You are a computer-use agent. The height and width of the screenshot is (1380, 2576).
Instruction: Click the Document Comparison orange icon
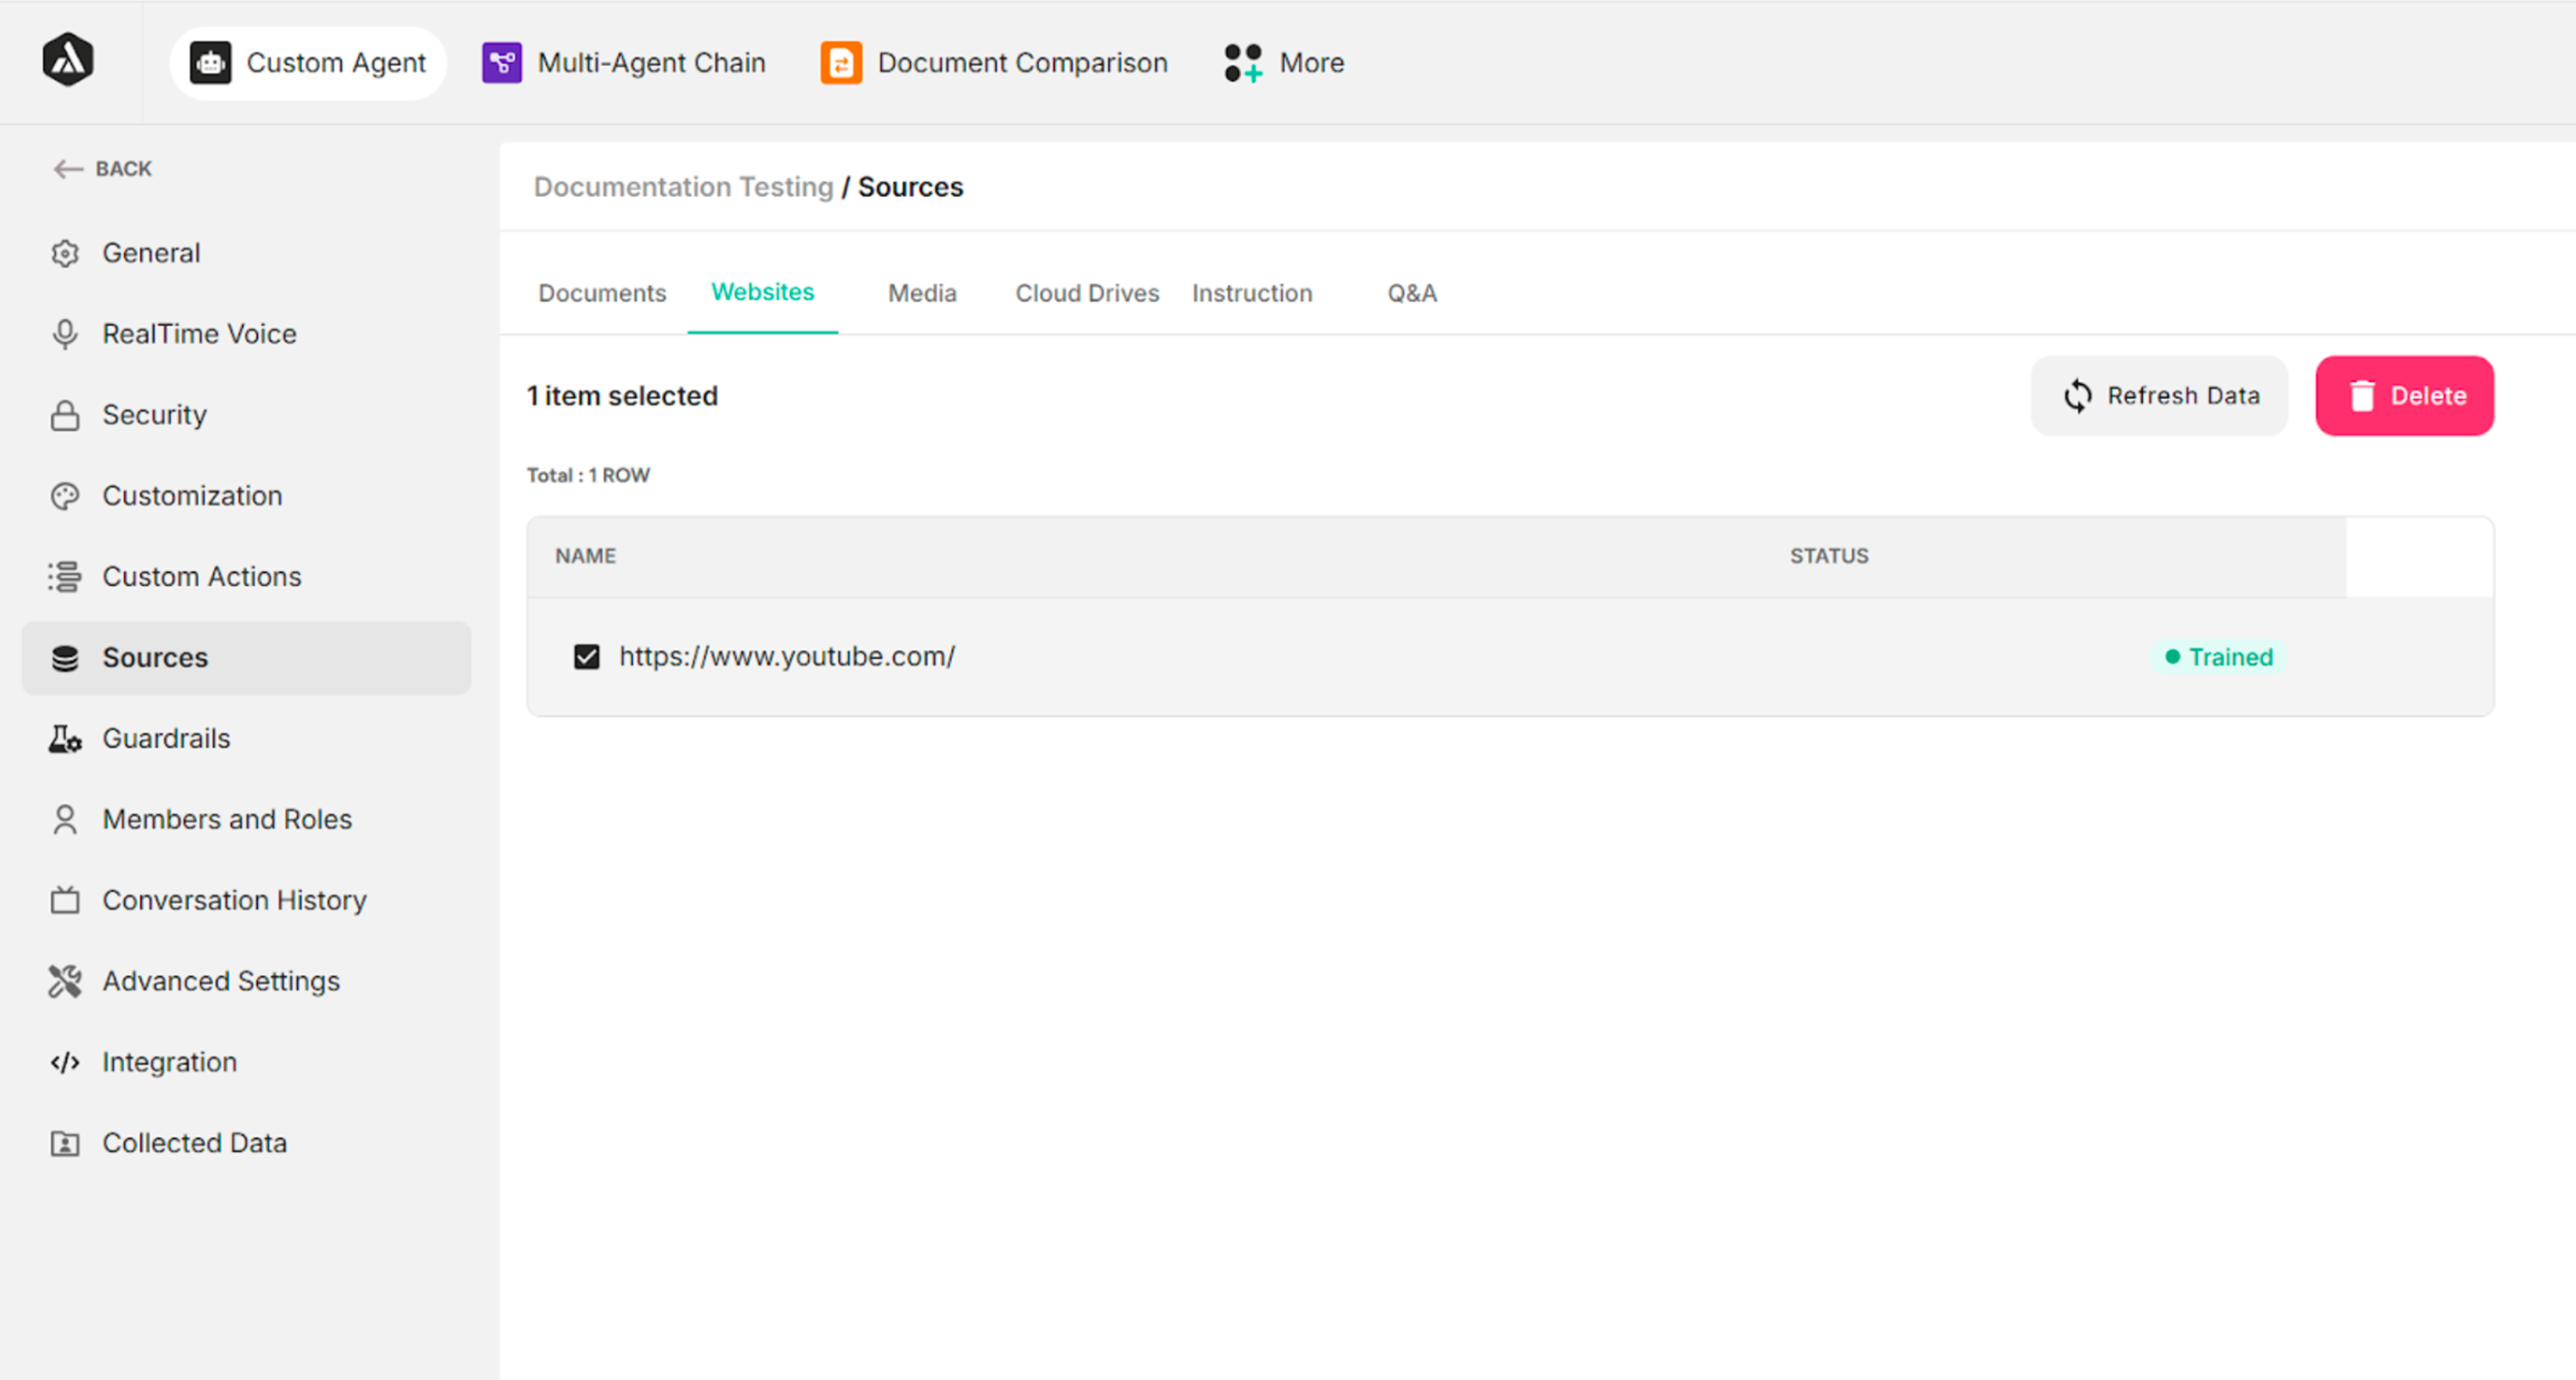point(841,63)
